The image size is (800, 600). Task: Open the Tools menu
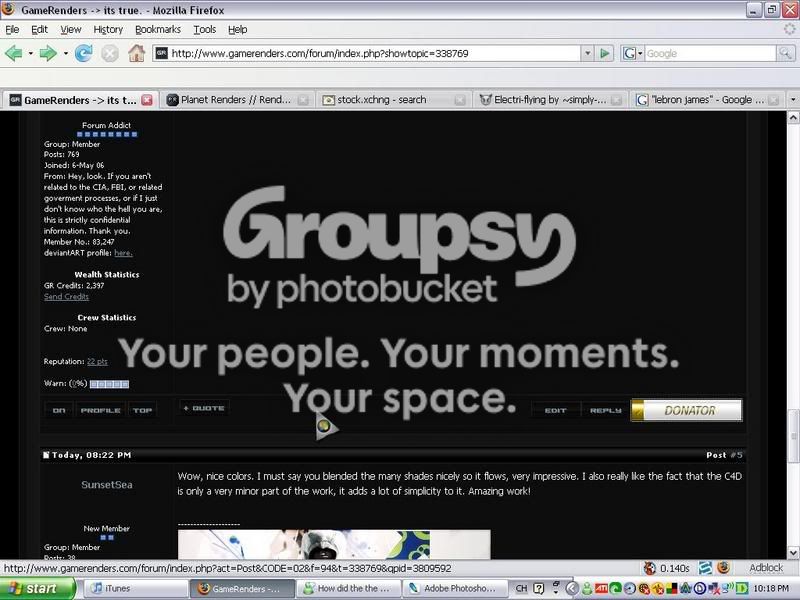205,30
